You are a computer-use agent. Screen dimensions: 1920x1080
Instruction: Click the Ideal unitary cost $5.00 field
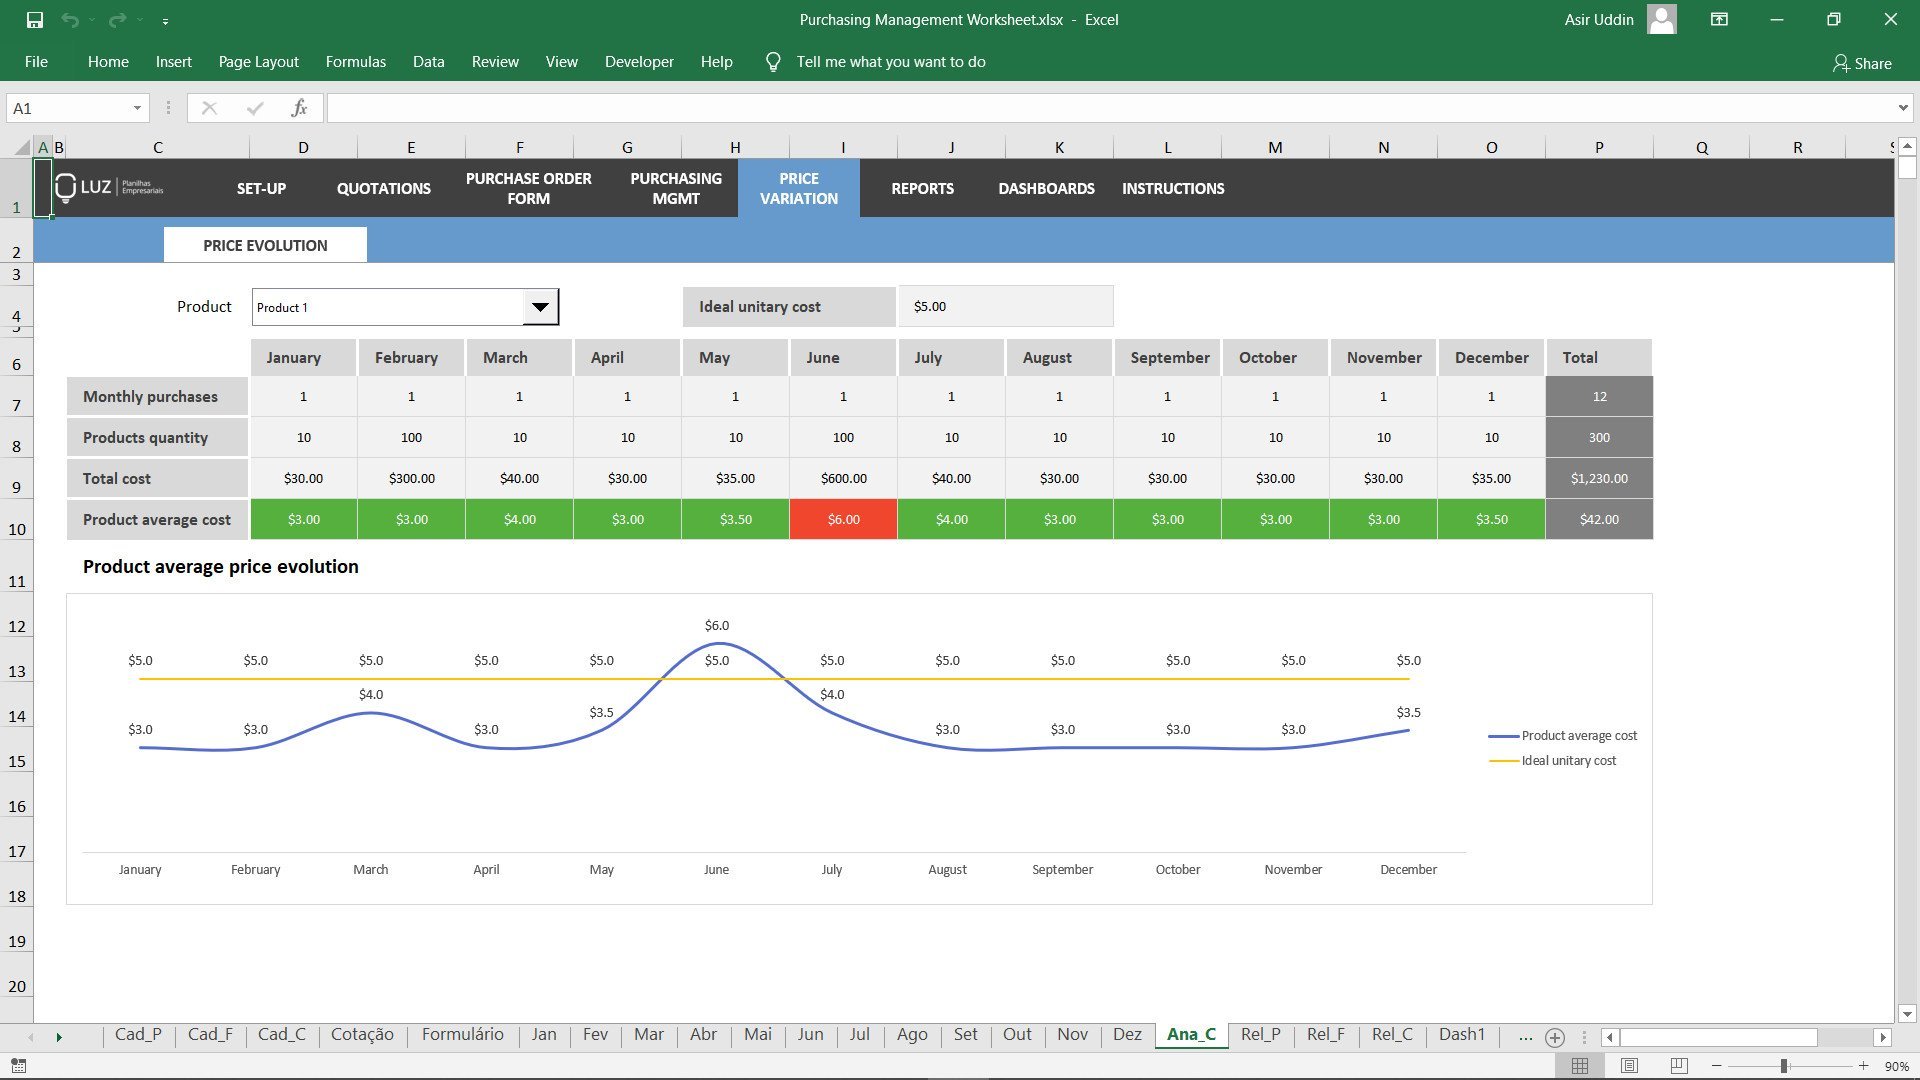coord(1005,307)
